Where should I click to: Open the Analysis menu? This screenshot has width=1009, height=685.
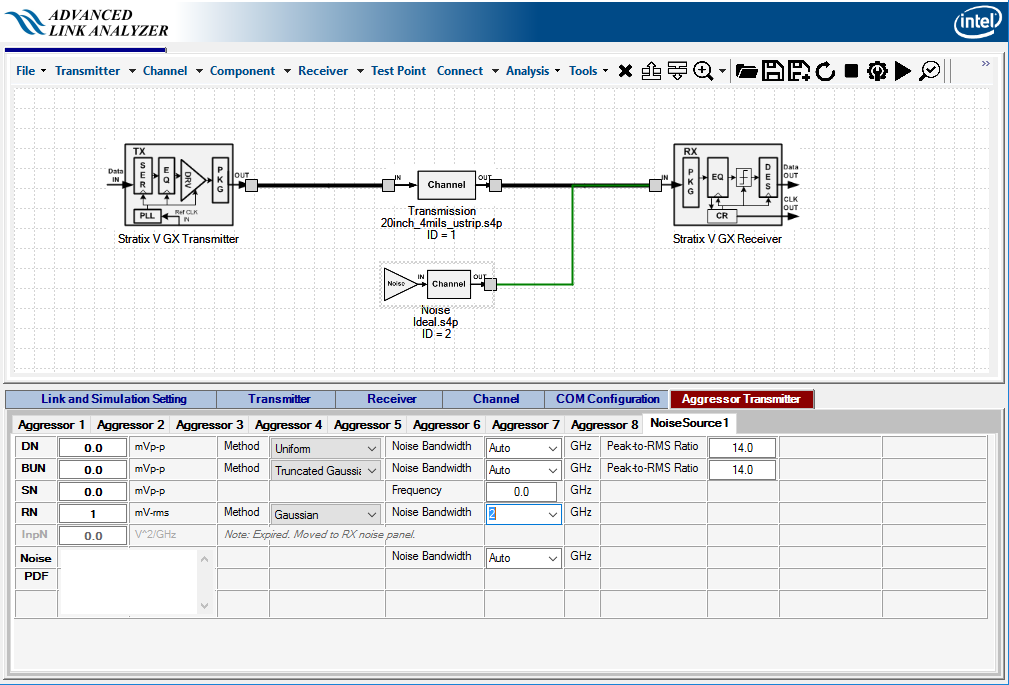click(x=527, y=71)
